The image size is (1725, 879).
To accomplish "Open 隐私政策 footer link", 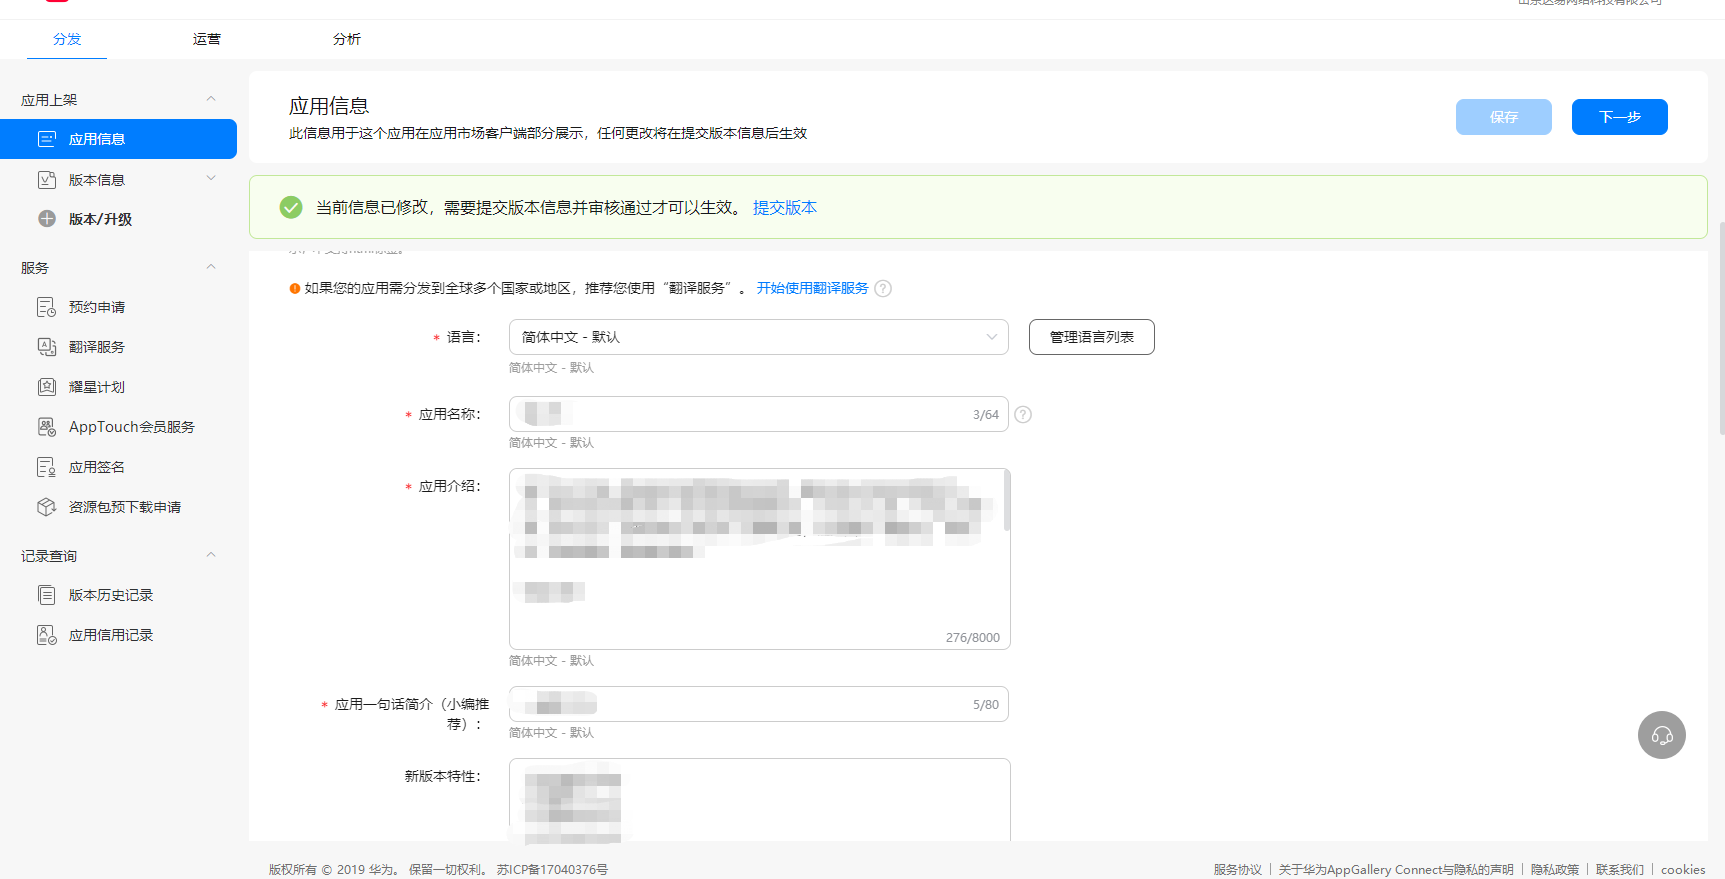I will [1555, 869].
